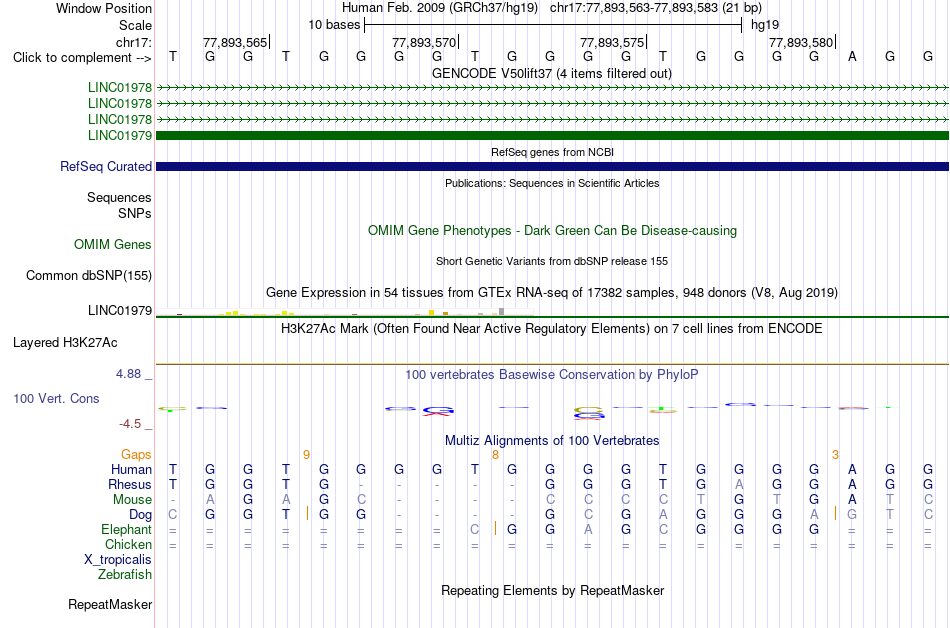Image resolution: width=950 pixels, height=628 pixels.
Task: Click the orange gap count 3
Action: click(835, 455)
